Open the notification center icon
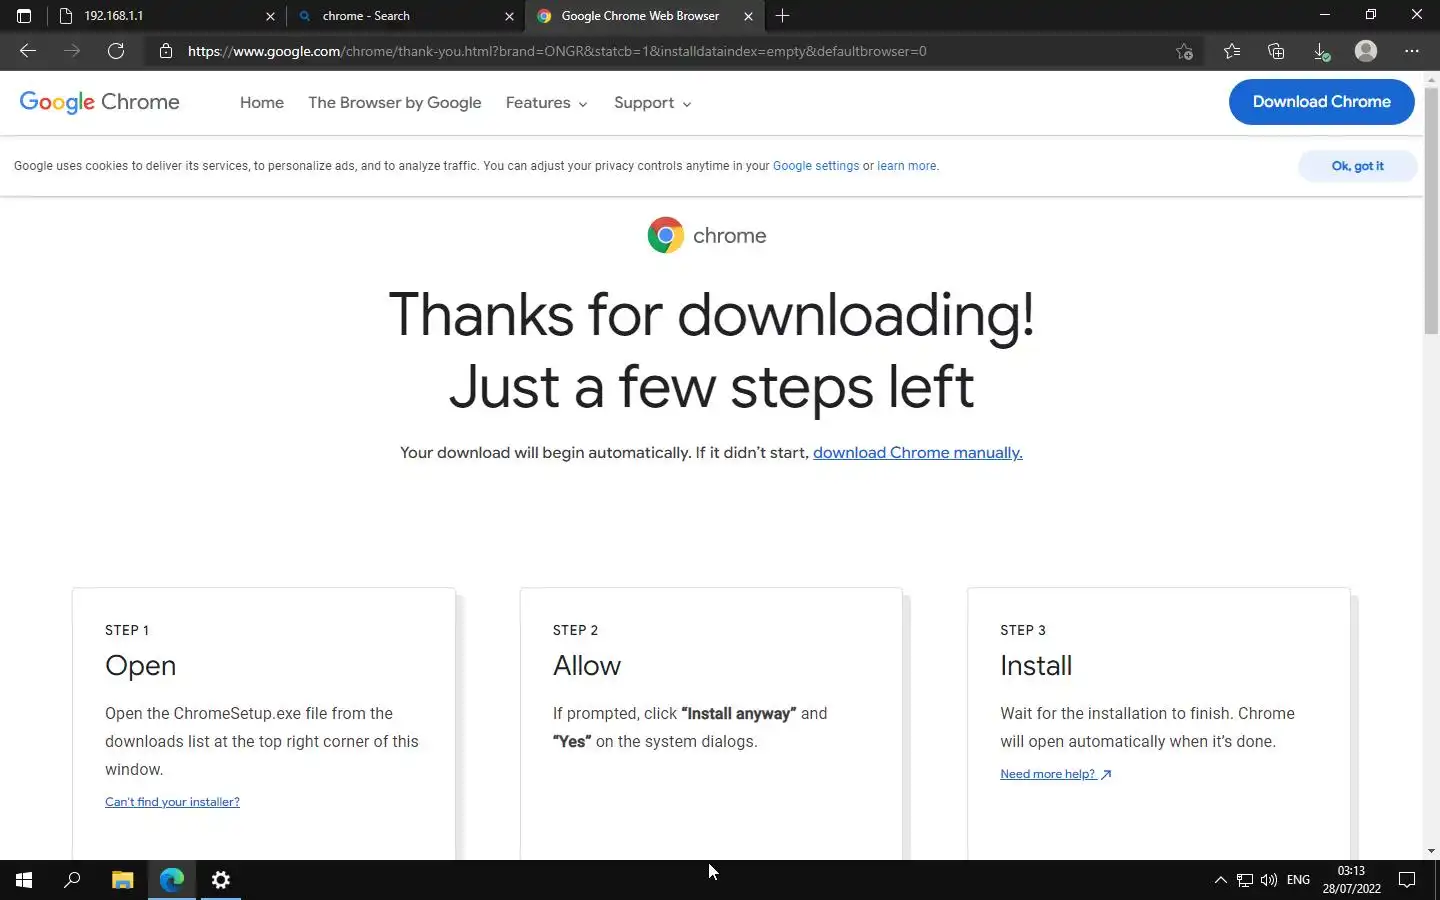This screenshot has width=1440, height=900. tap(1407, 880)
